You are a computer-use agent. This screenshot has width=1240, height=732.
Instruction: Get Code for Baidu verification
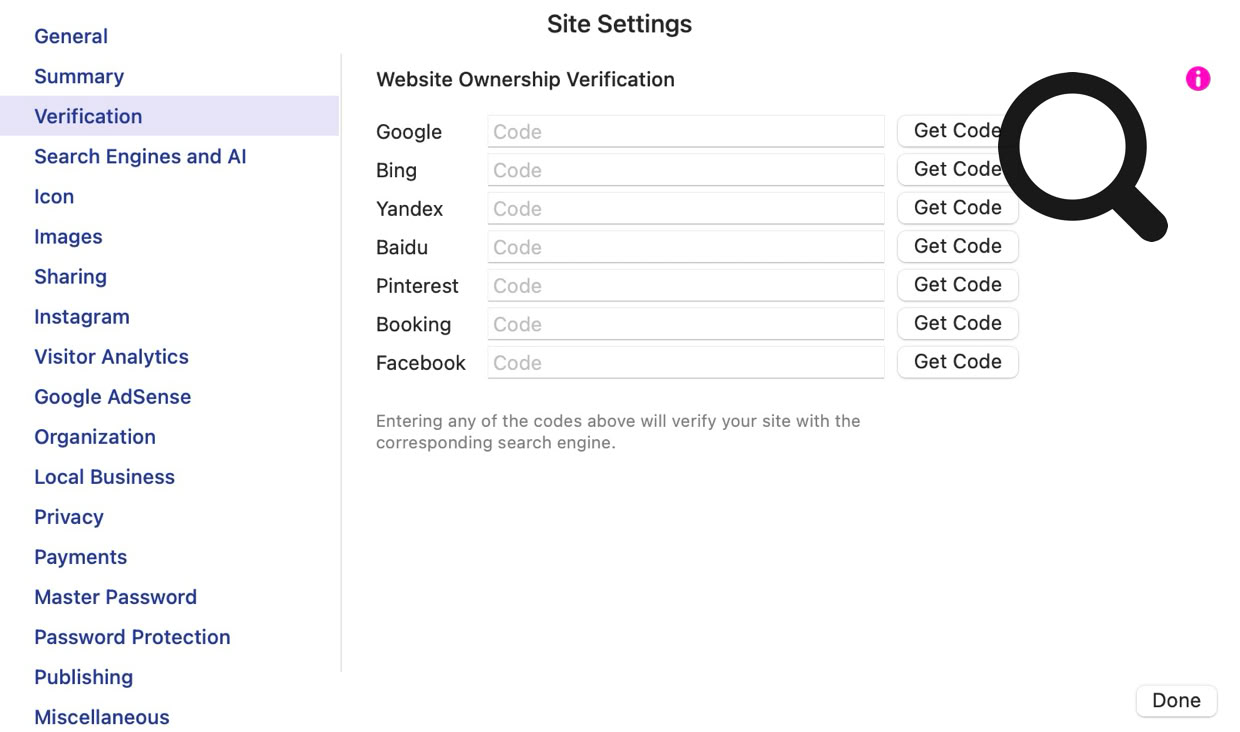tap(957, 246)
